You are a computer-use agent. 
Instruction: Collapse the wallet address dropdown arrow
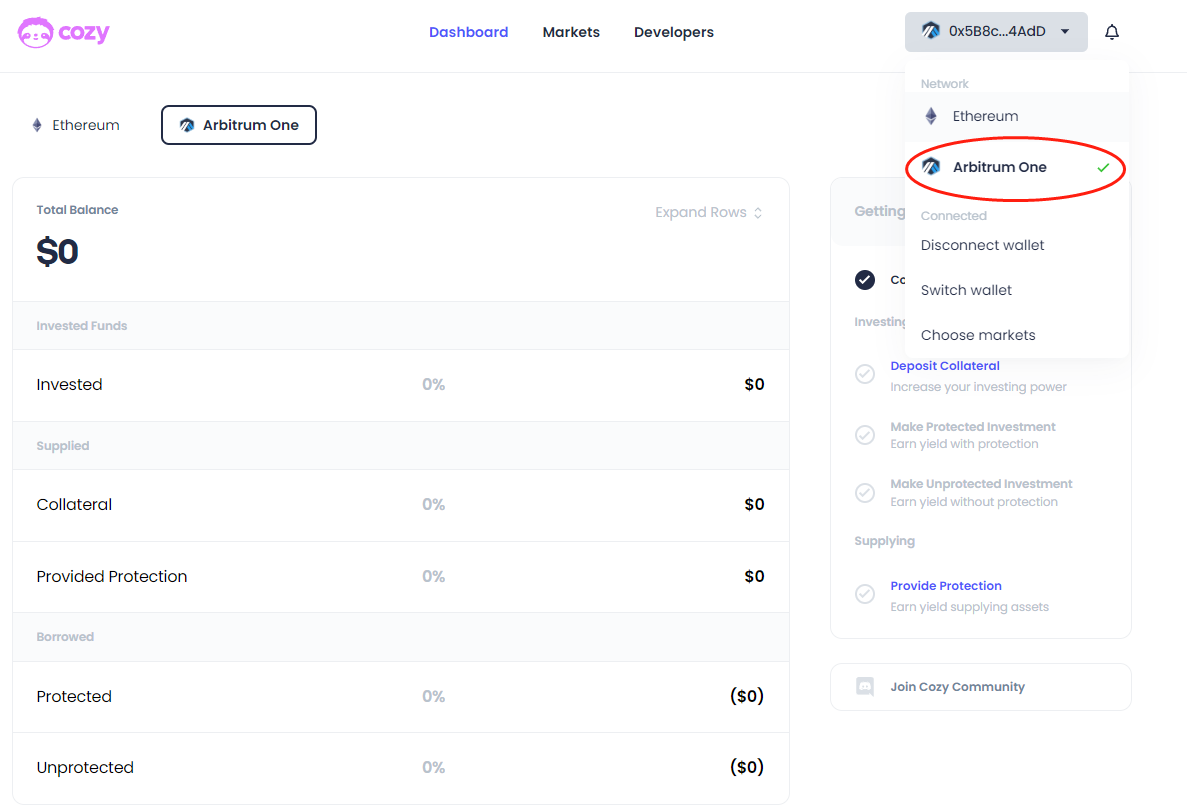[1065, 32]
